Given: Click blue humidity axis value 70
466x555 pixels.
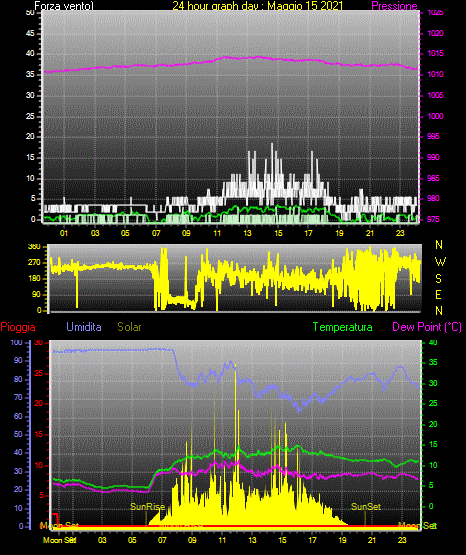Looking at the screenshot, I should coord(18,397).
